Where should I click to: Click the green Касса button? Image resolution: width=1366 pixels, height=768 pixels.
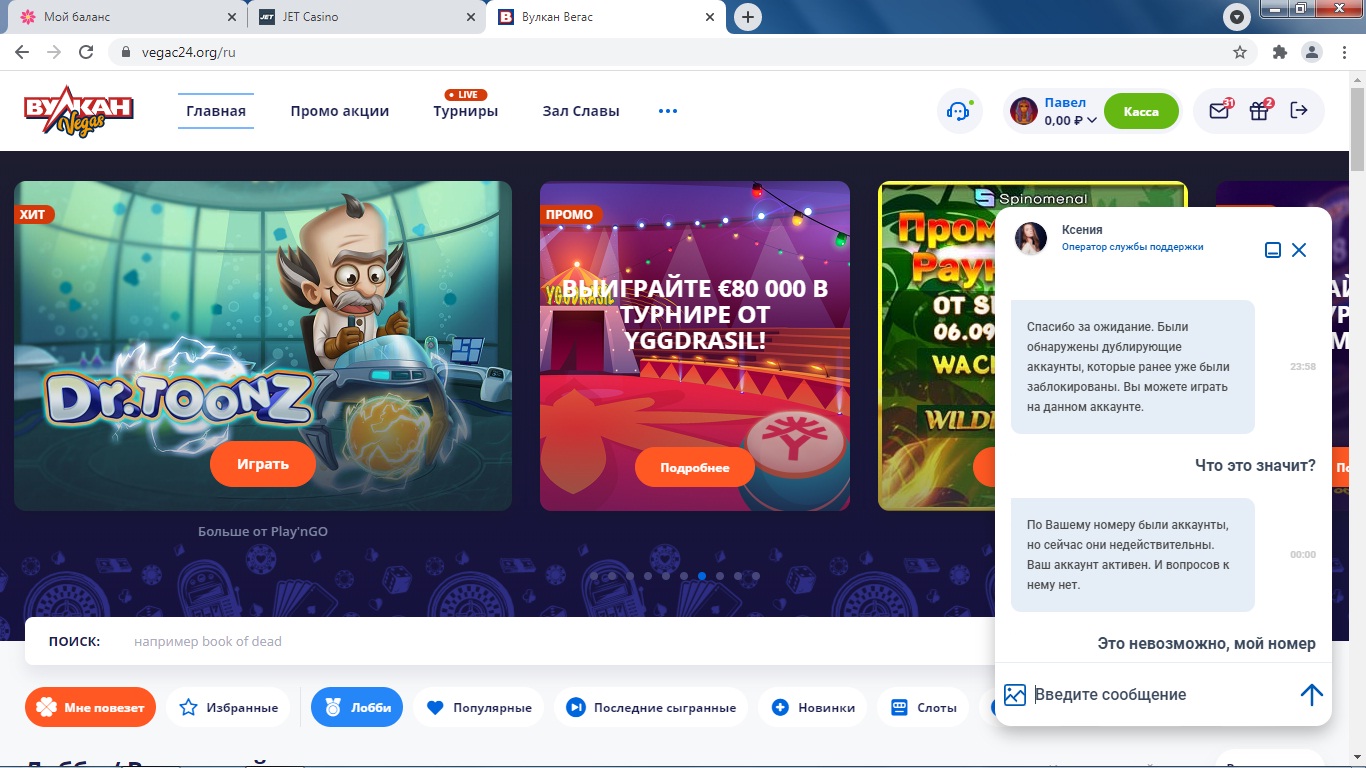point(1141,111)
